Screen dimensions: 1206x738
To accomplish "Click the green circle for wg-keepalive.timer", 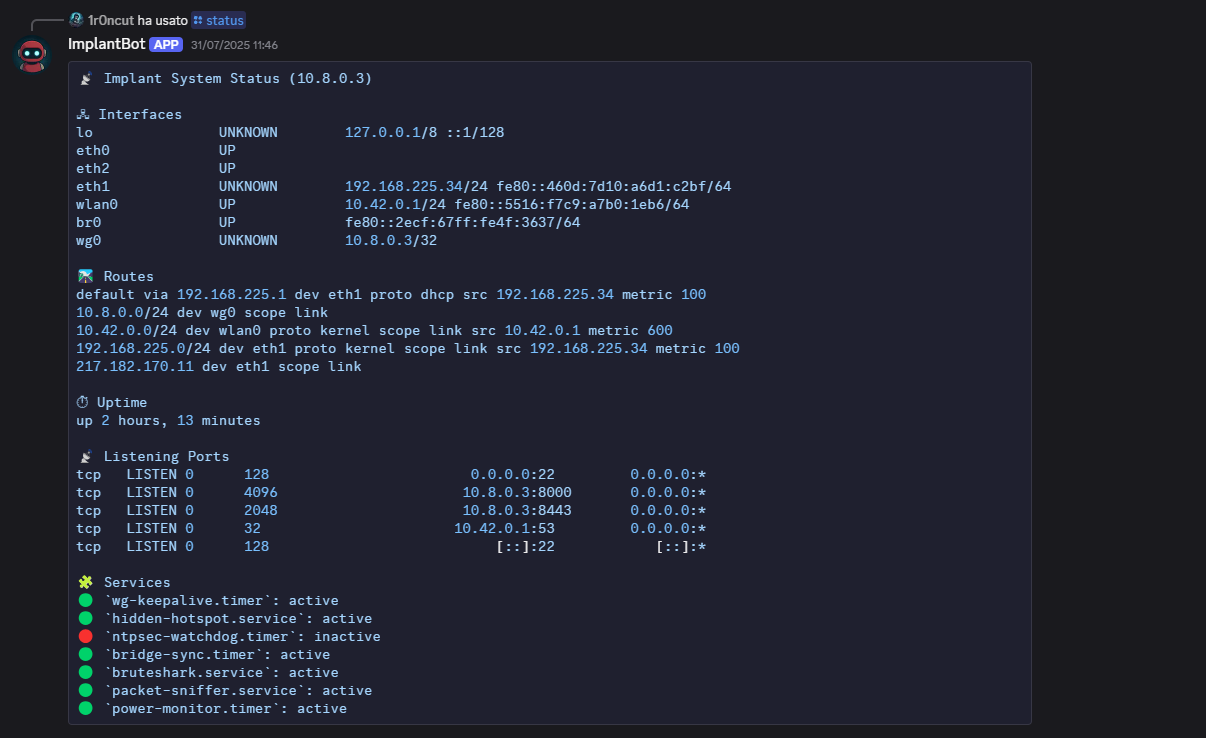I will point(85,600).
